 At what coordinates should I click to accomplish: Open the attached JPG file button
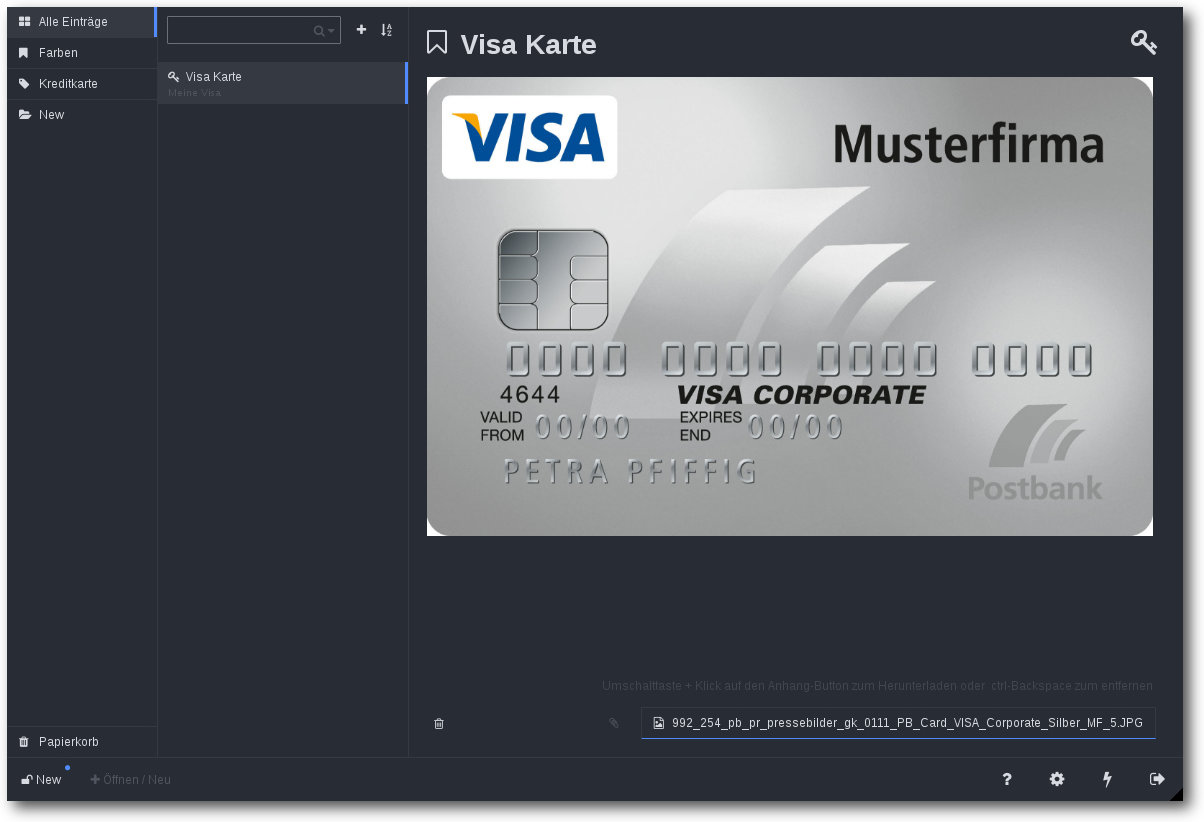[x=898, y=723]
